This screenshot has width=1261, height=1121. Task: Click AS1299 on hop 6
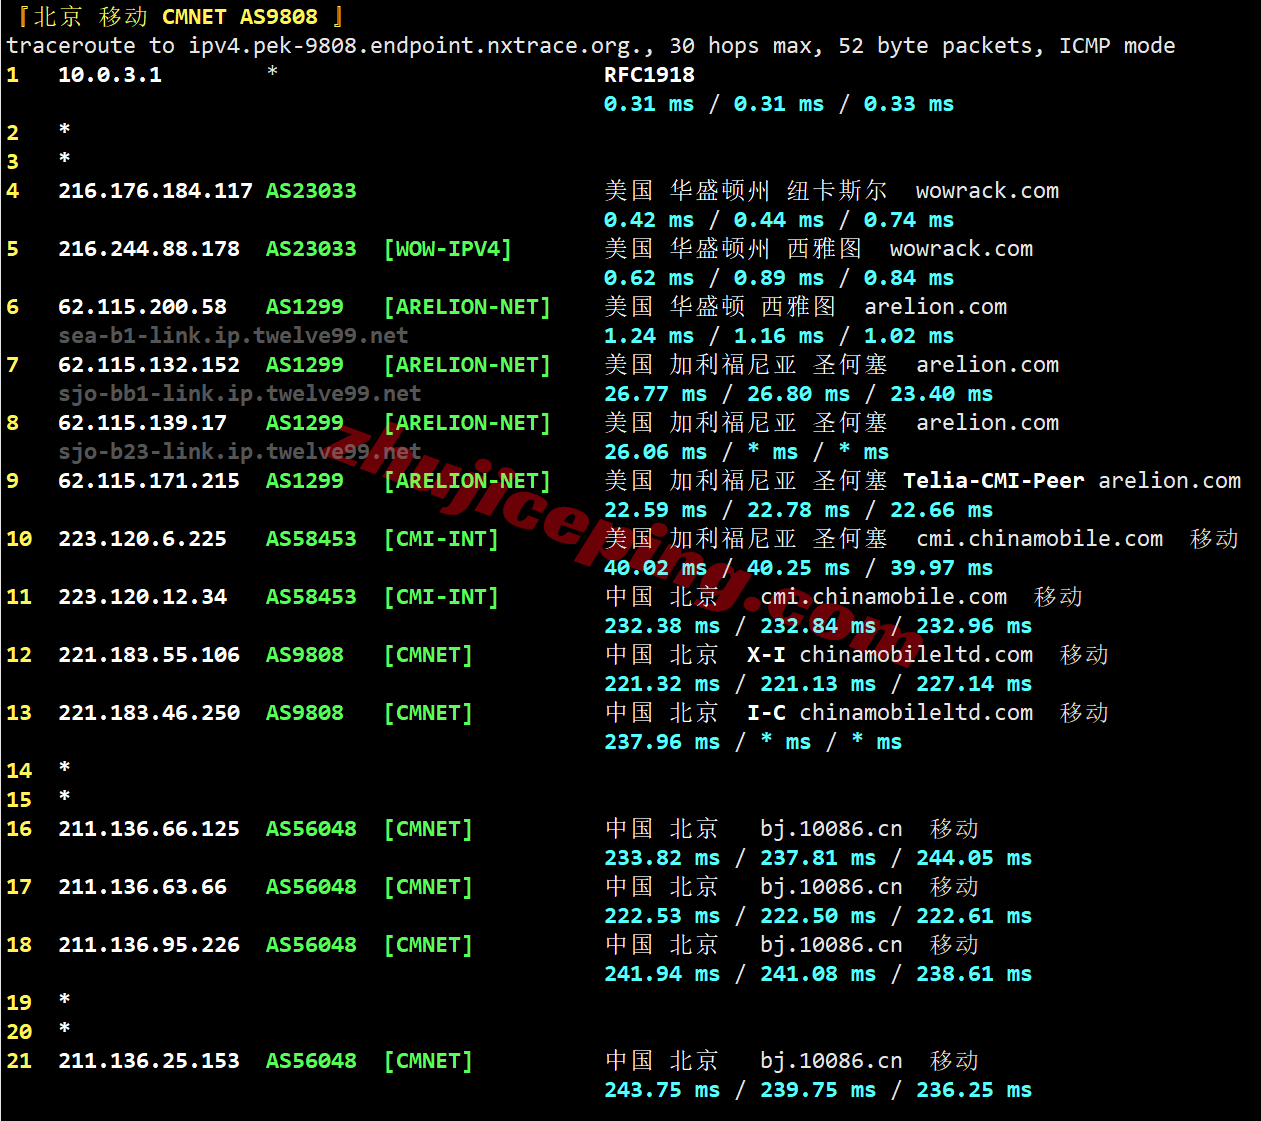tap(305, 307)
